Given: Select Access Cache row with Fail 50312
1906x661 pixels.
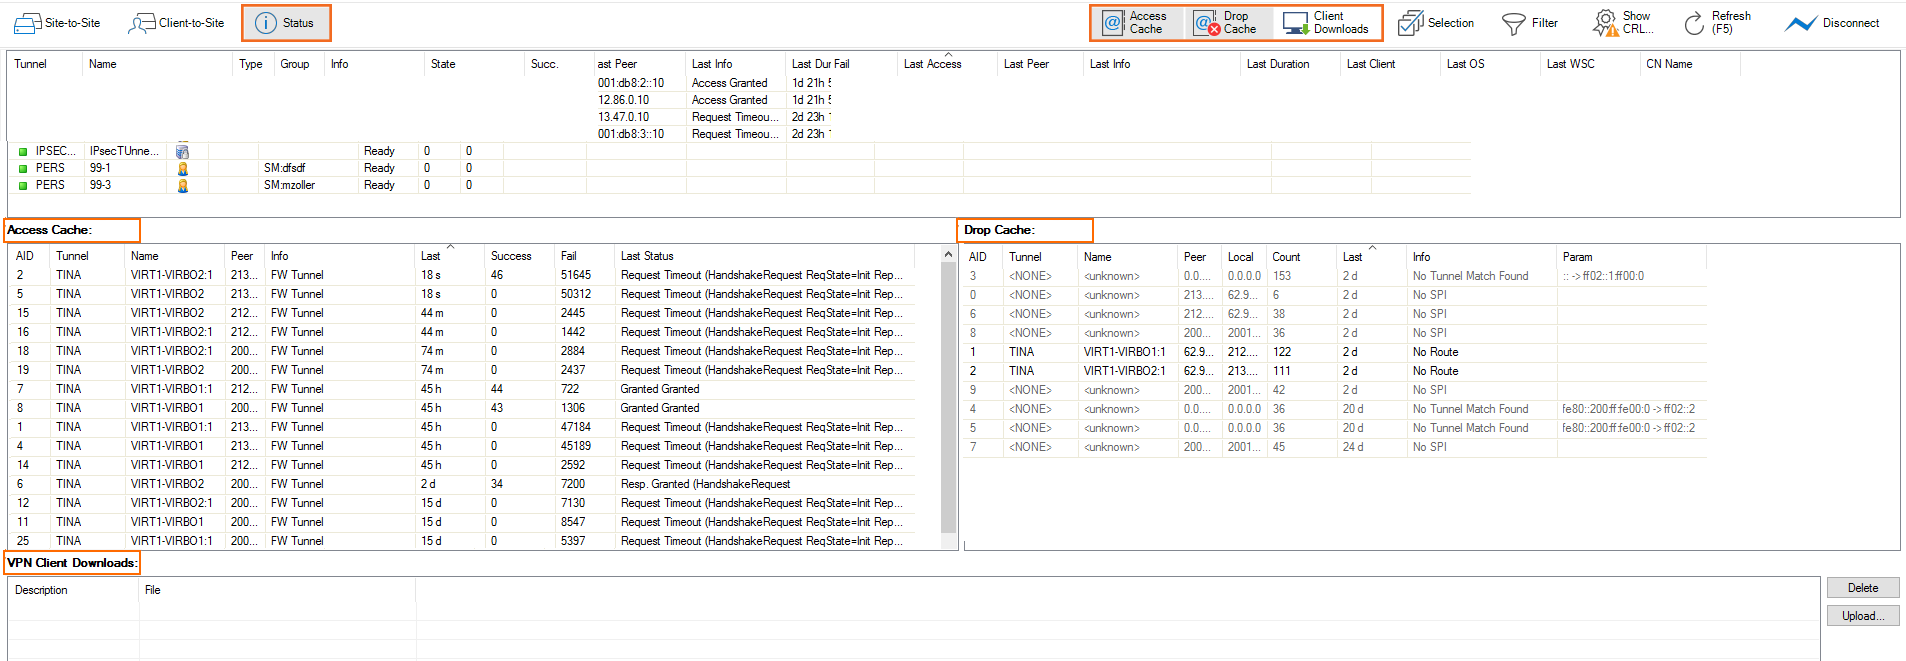Looking at the screenshot, I should (x=462, y=294).
